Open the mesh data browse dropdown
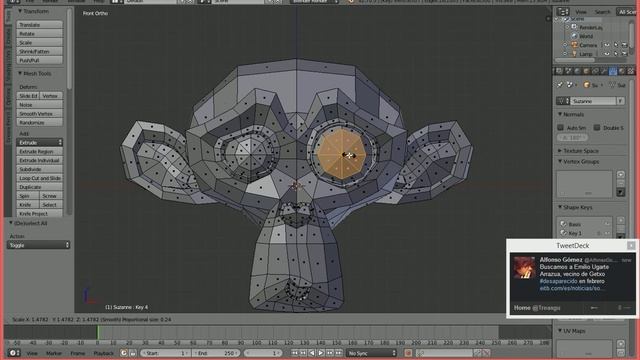640x360 pixels. point(563,101)
